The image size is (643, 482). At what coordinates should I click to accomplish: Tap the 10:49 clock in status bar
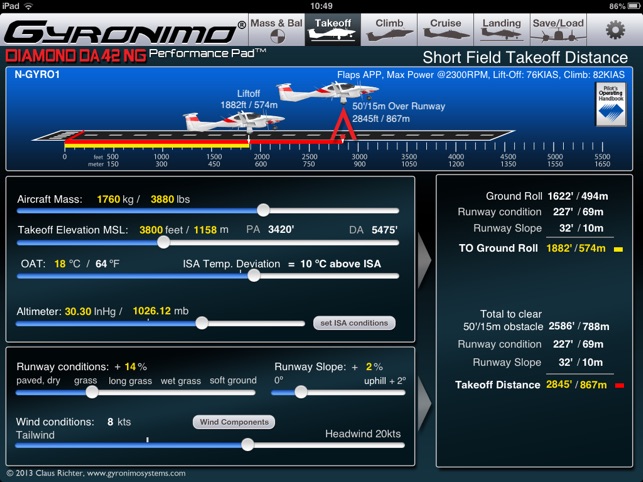321,6
